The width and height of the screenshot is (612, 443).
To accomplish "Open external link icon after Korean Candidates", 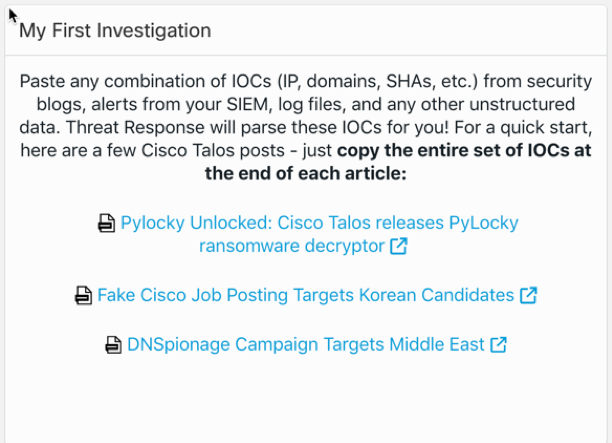I will click(529, 296).
